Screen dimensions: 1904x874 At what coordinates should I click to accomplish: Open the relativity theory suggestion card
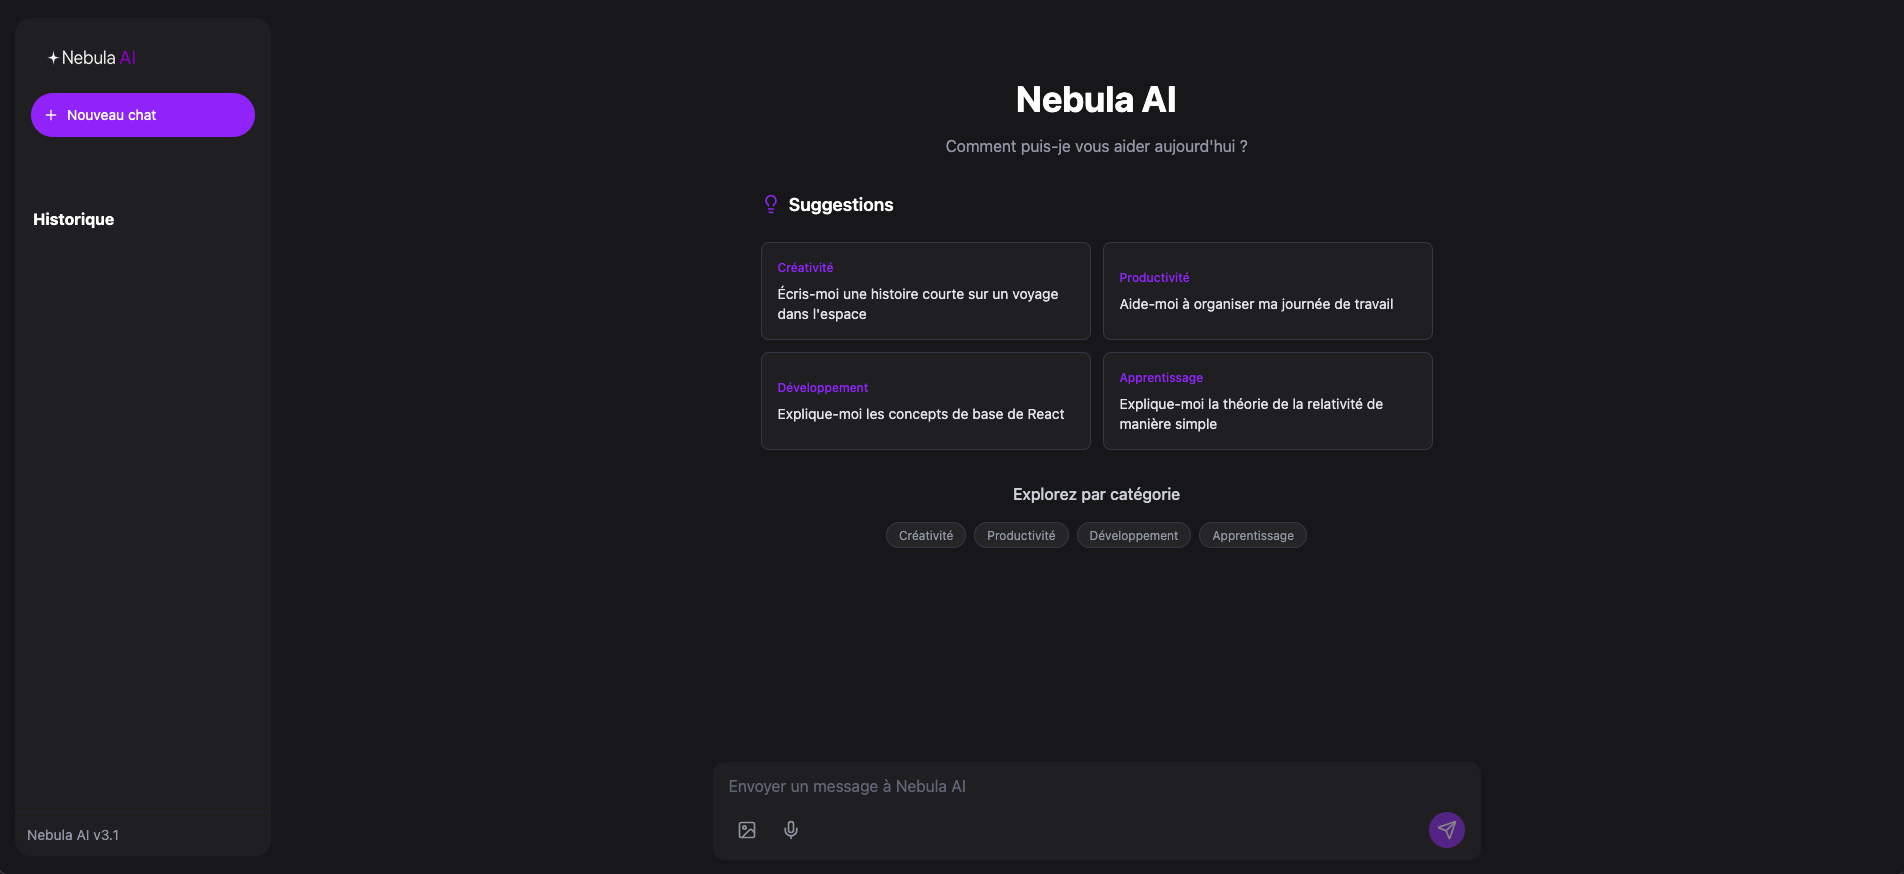coord(1267,401)
